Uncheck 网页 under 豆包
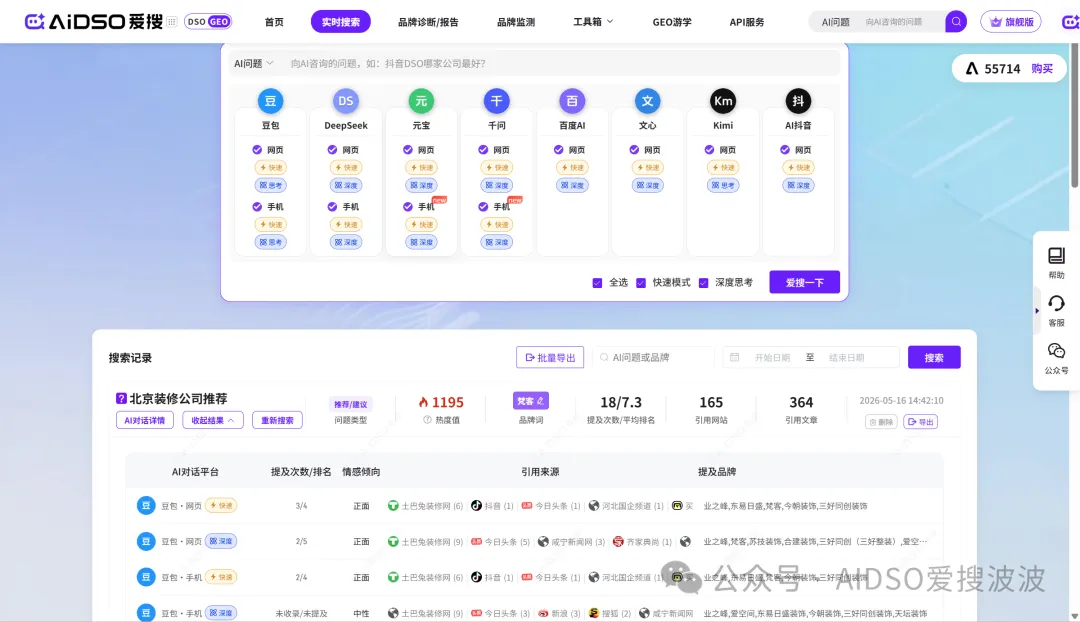The width and height of the screenshot is (1080, 622). [x=257, y=149]
